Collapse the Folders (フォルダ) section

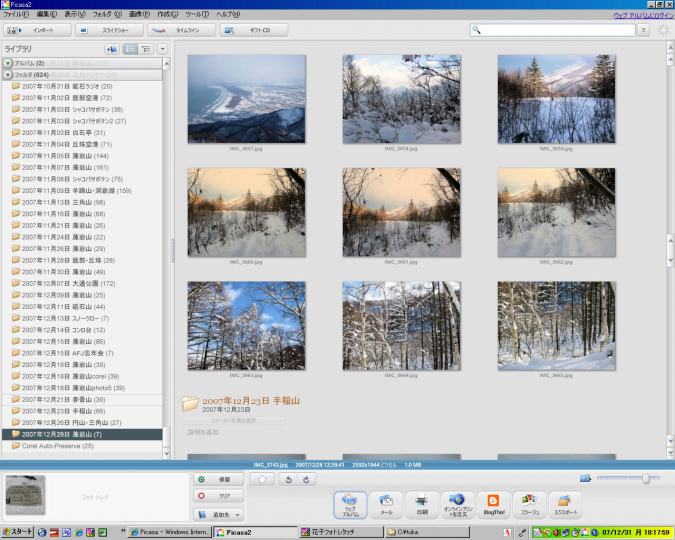click(x=8, y=74)
